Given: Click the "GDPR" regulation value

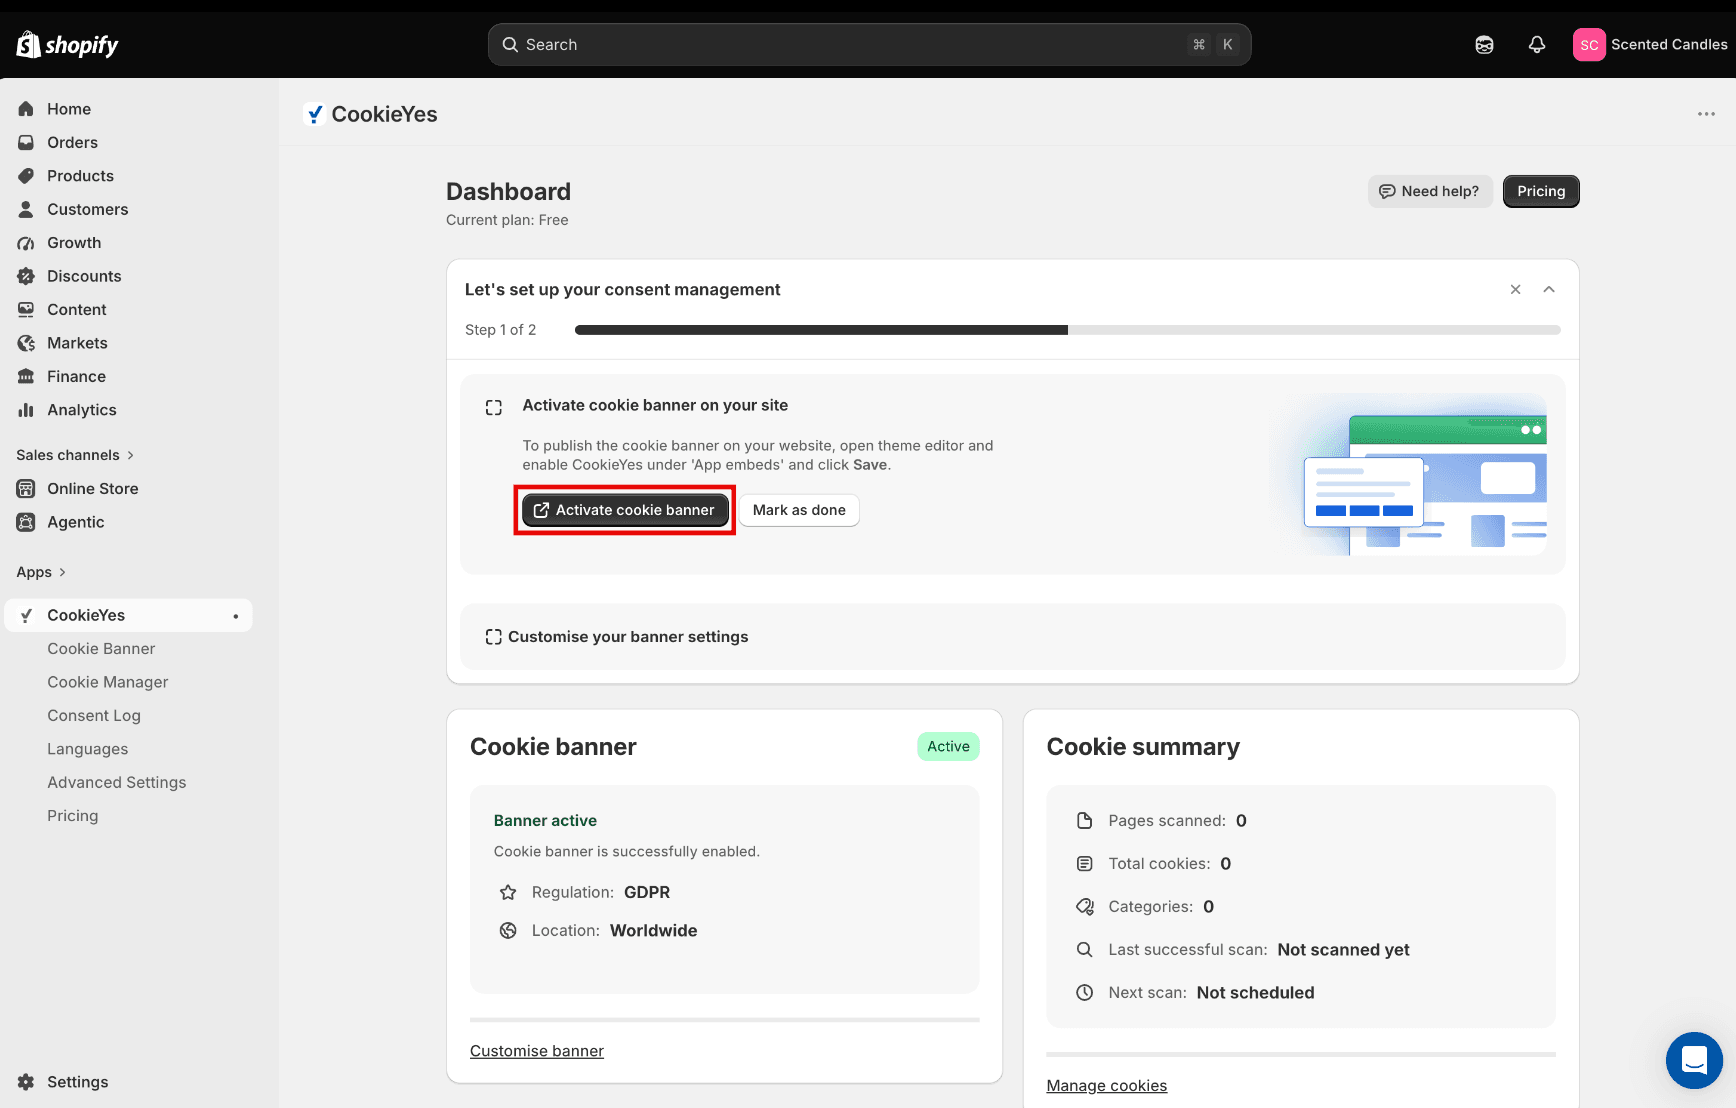Looking at the screenshot, I should pos(647,893).
